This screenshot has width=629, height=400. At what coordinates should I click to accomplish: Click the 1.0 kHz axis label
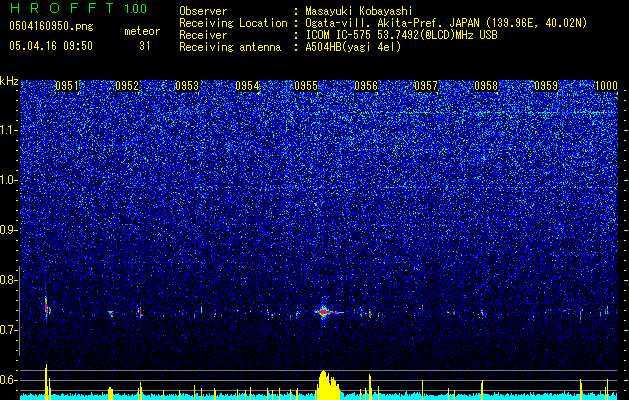[x=8, y=180]
